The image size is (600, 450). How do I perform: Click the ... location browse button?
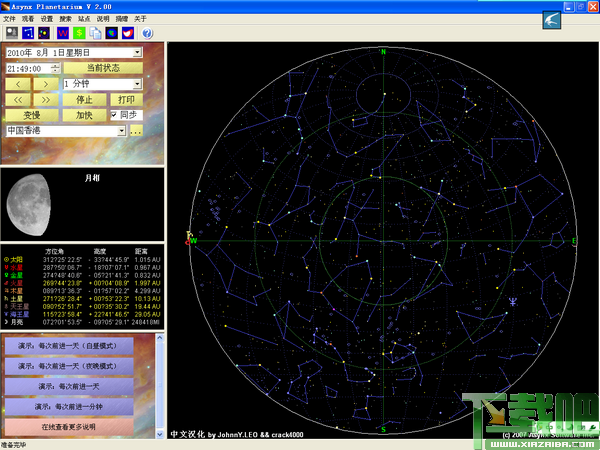(136, 131)
